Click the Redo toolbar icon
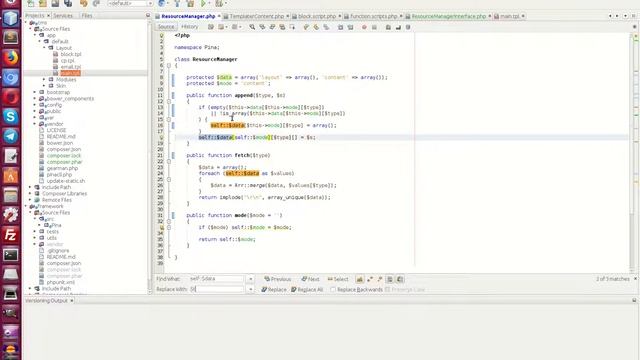Screen dimensions: 640x360 coord(96,3)
